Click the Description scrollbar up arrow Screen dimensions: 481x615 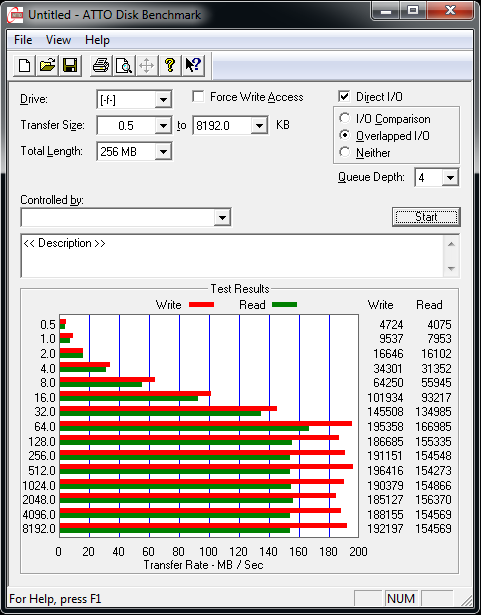pos(451,244)
